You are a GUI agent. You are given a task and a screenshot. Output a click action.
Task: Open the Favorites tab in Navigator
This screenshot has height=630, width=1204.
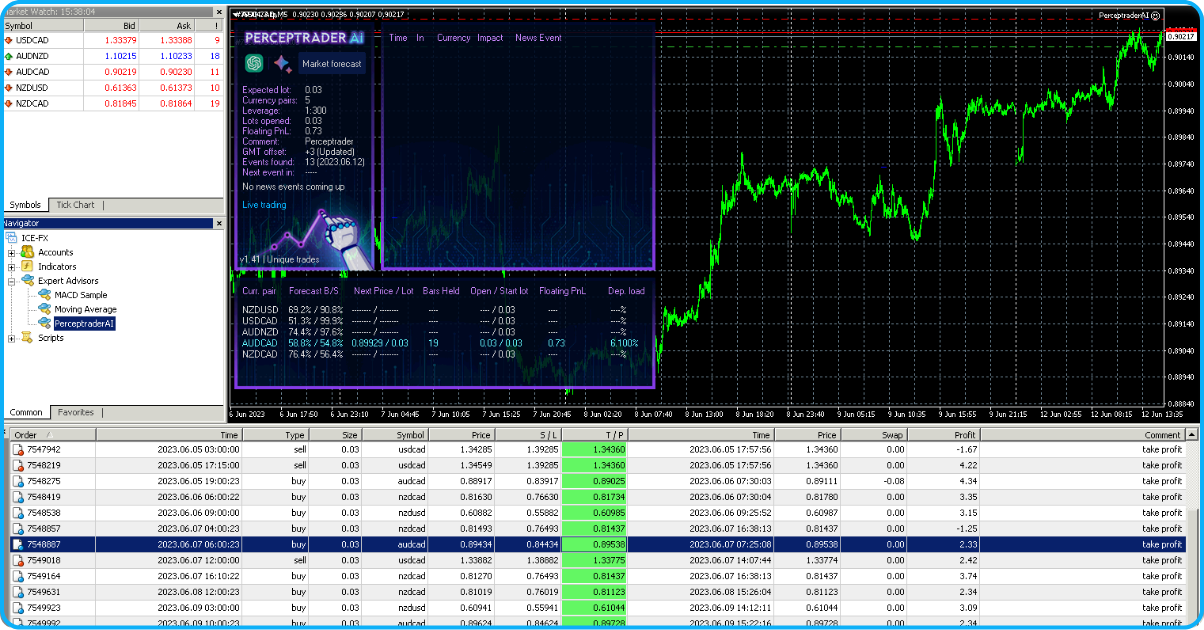pos(75,412)
